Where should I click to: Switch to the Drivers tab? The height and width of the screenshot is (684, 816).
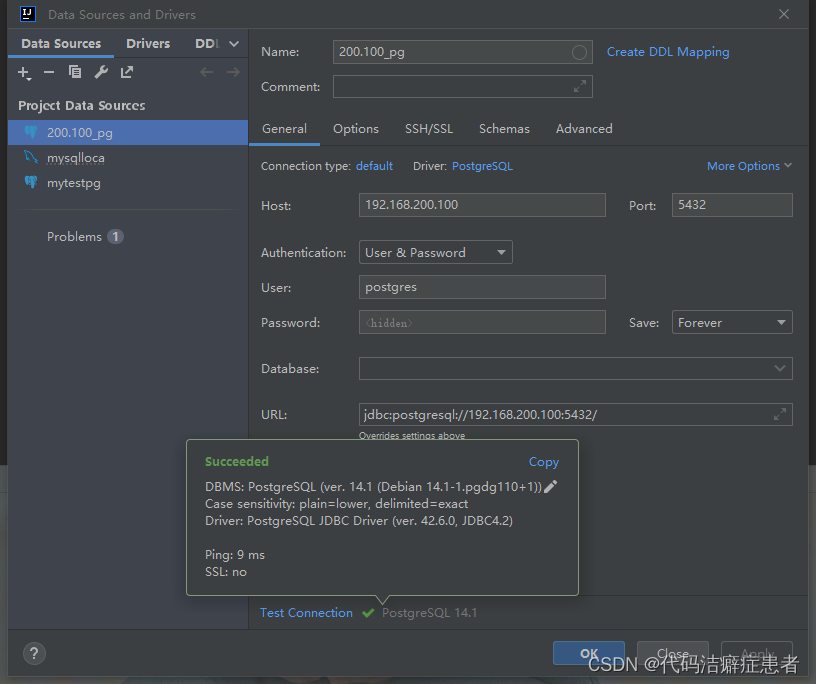click(x=148, y=43)
